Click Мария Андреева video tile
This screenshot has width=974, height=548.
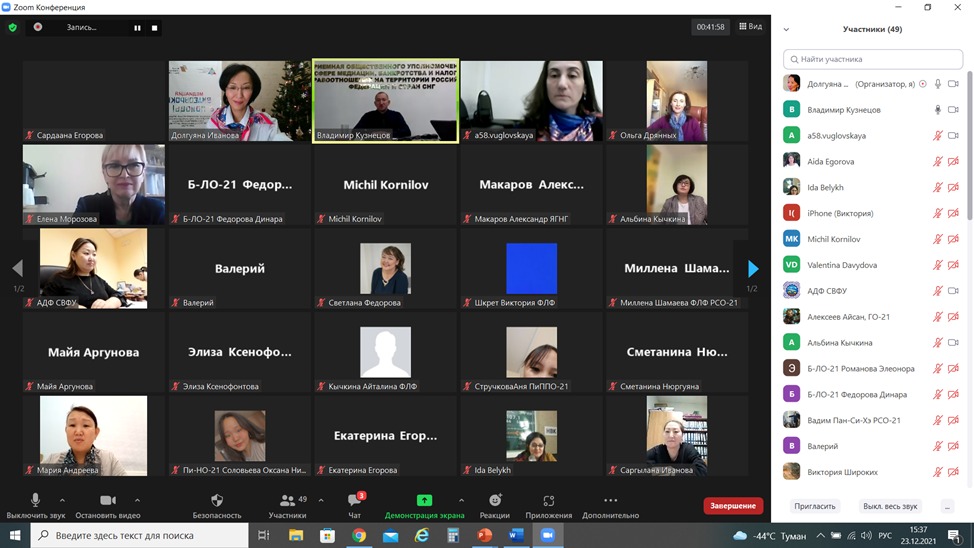pos(94,436)
